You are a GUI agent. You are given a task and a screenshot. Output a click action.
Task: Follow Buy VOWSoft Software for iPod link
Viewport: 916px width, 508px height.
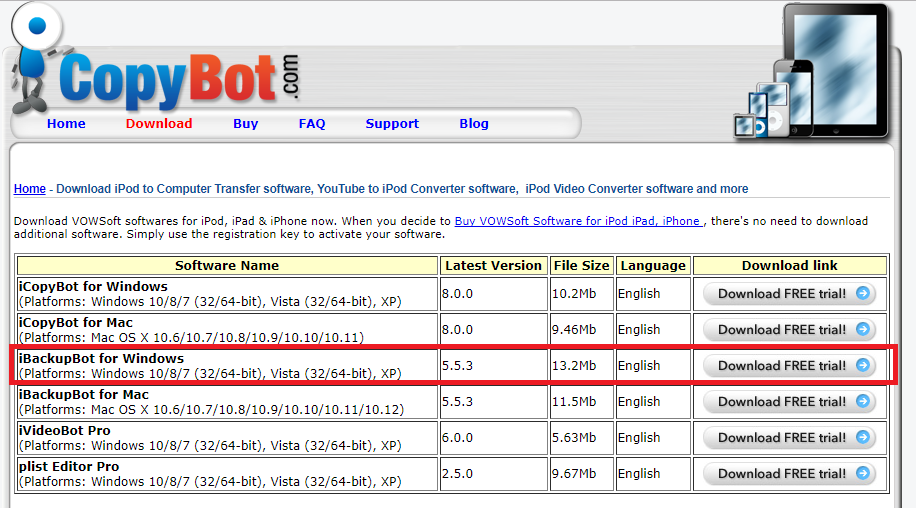[578, 221]
